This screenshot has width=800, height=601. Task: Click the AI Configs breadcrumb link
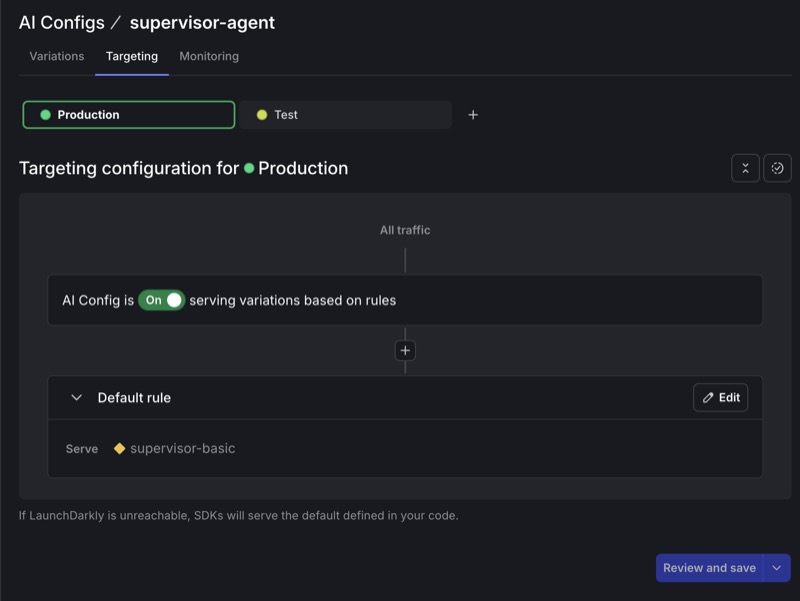62,22
